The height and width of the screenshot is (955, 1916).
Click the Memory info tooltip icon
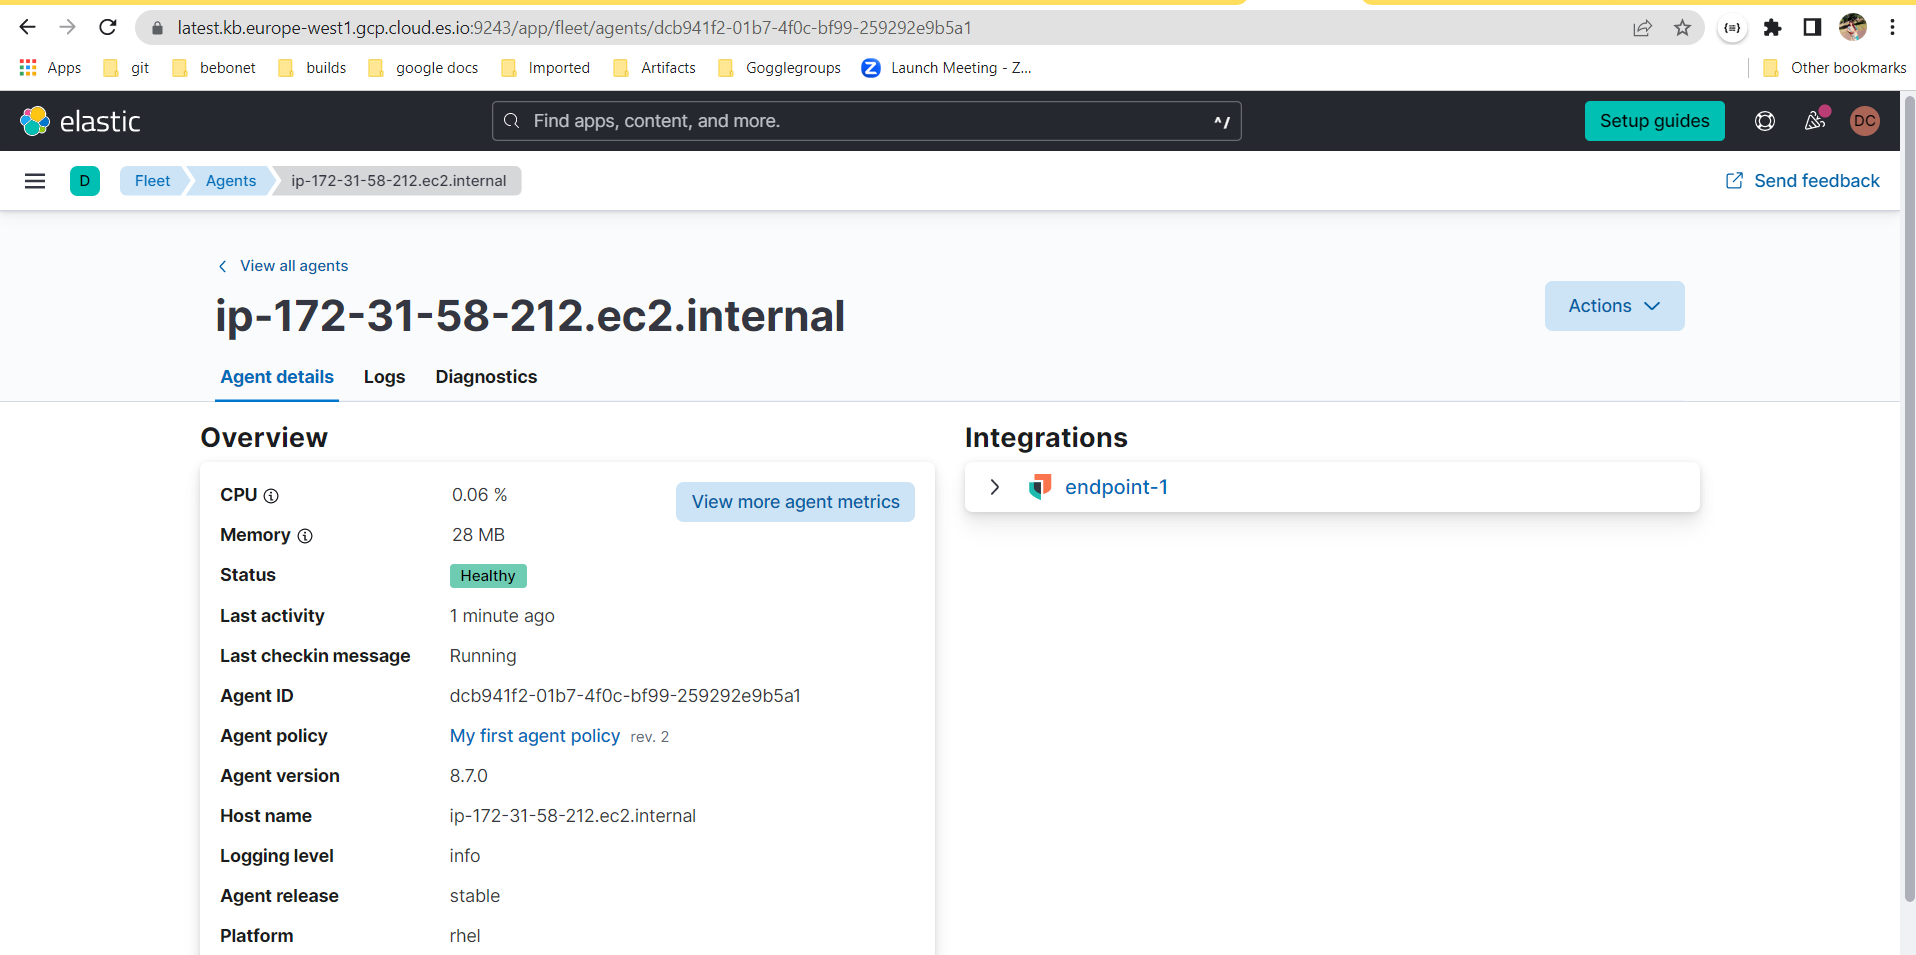tap(305, 536)
